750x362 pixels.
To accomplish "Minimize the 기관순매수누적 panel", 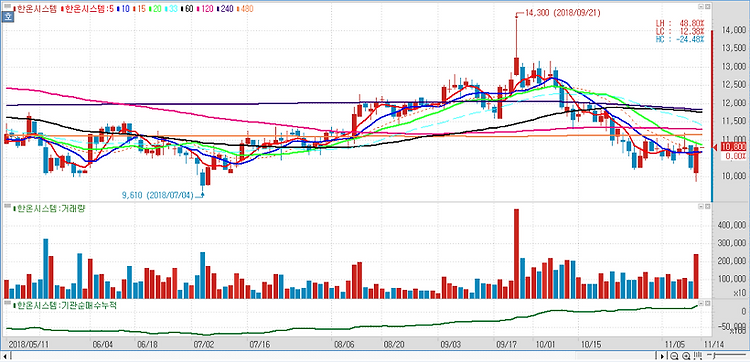I will click(701, 303).
